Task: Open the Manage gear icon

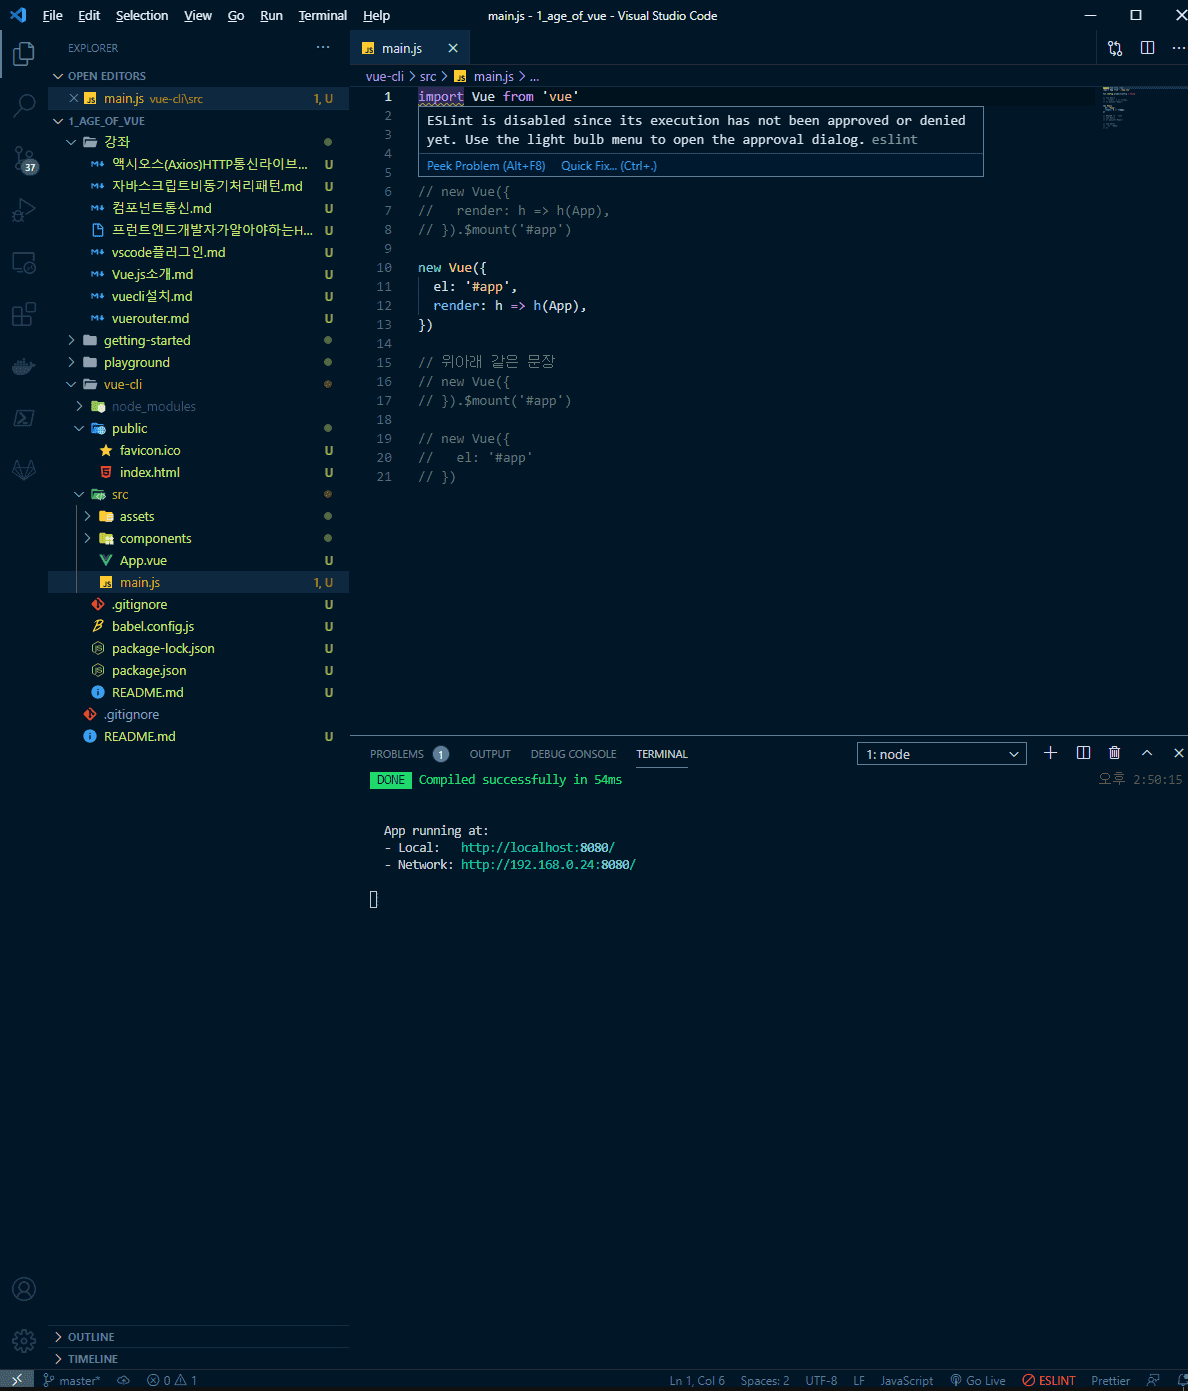Action: tap(24, 1340)
